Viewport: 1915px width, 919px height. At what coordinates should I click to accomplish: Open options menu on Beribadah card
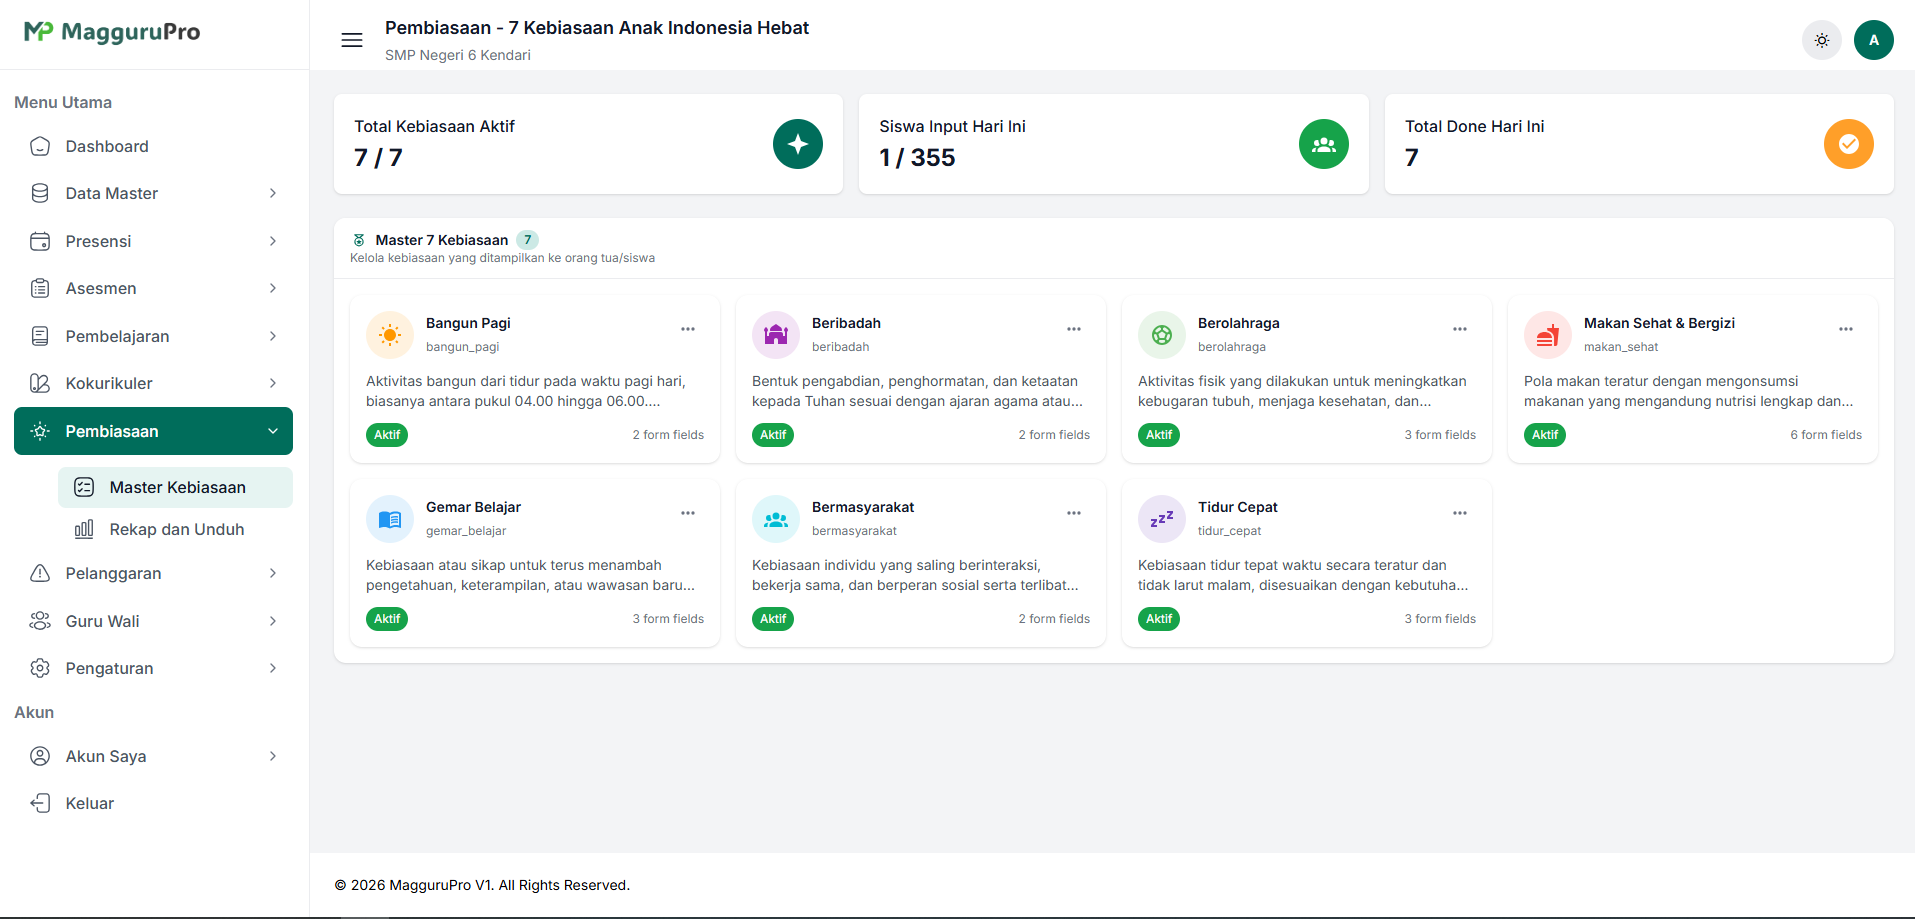click(1074, 329)
